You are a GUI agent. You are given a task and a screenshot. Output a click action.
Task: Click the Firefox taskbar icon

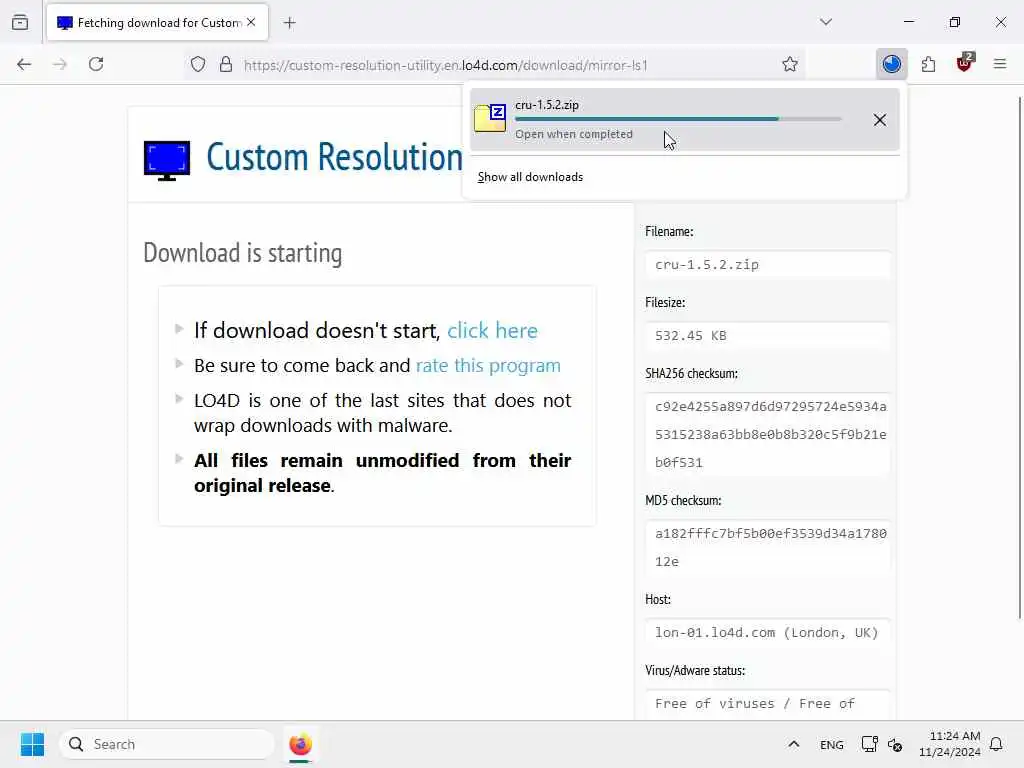pos(300,744)
